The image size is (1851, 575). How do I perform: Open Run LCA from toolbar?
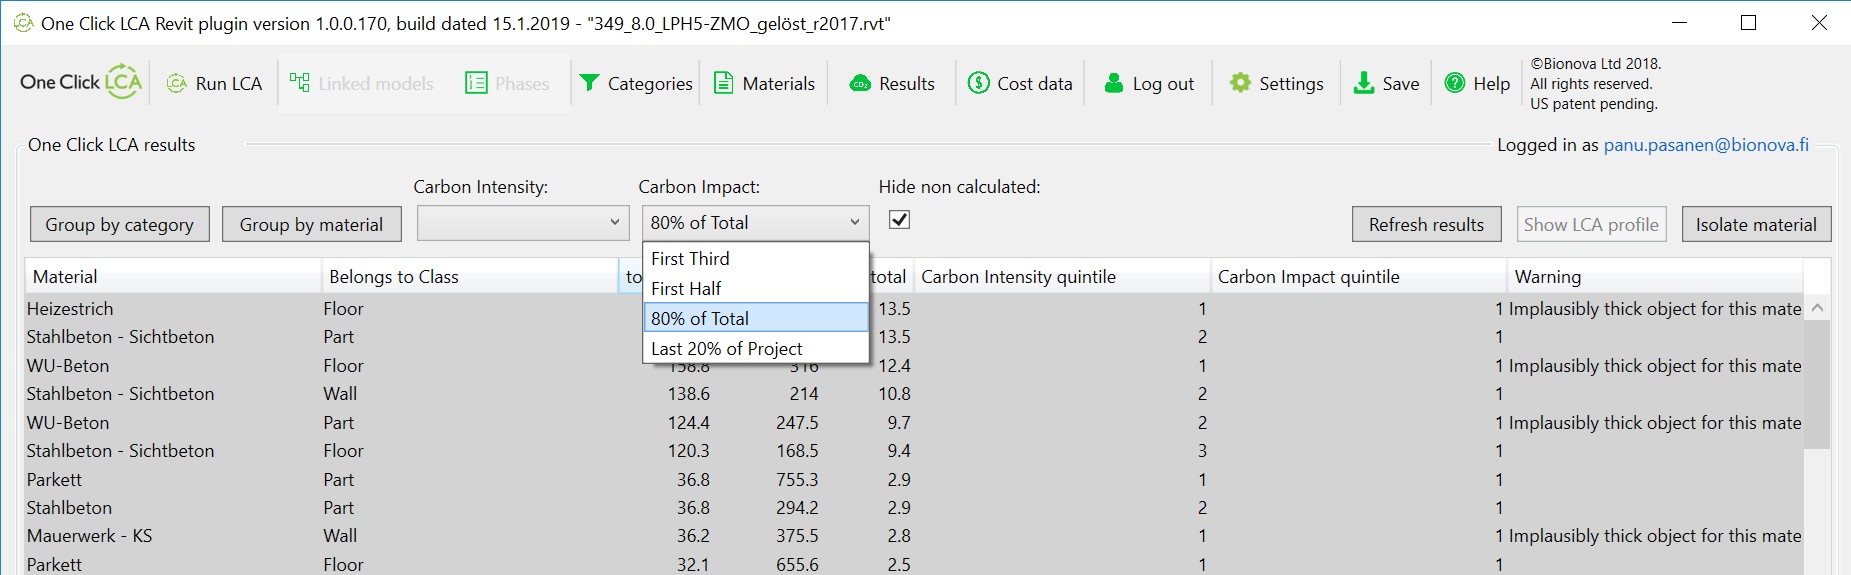[215, 84]
